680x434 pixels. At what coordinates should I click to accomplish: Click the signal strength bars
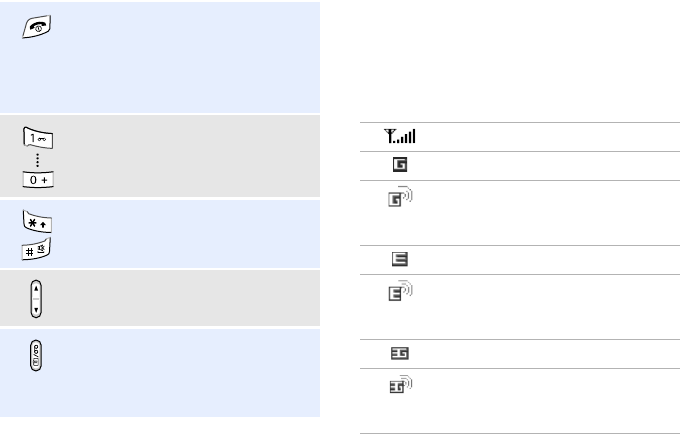[x=407, y=138]
